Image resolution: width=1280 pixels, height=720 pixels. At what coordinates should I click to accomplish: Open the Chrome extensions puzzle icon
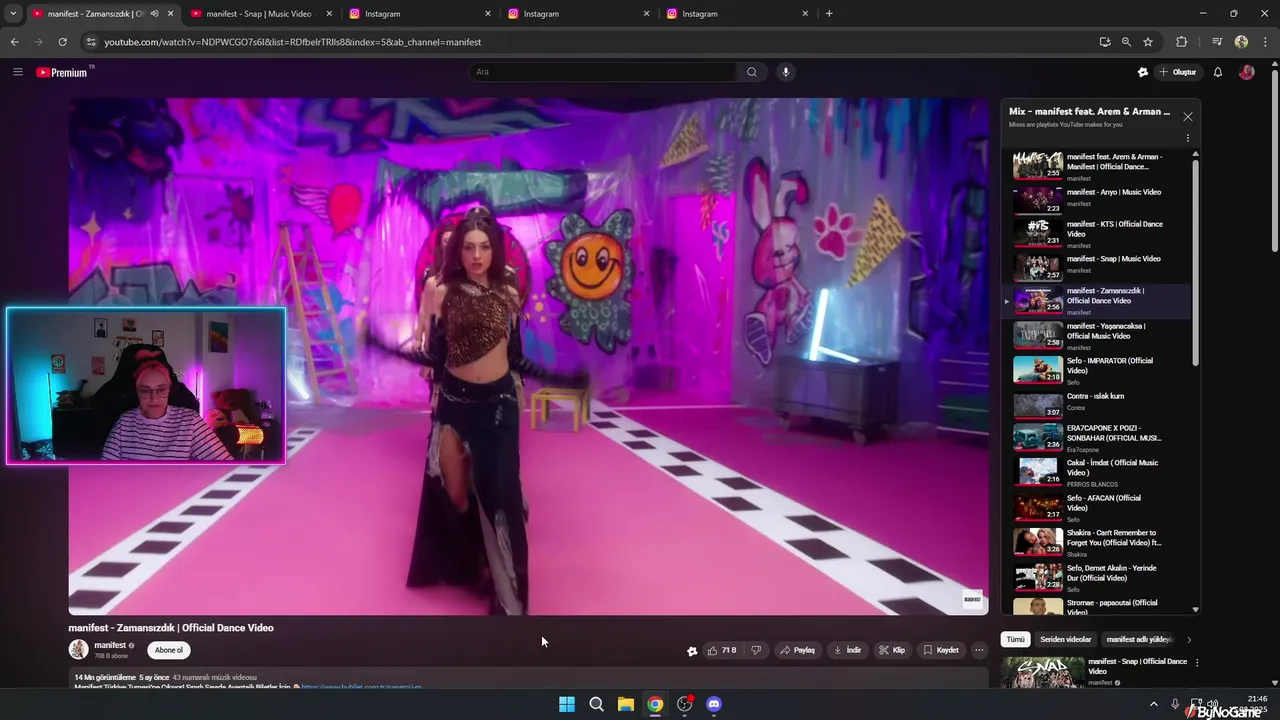pyautogui.click(x=1182, y=42)
